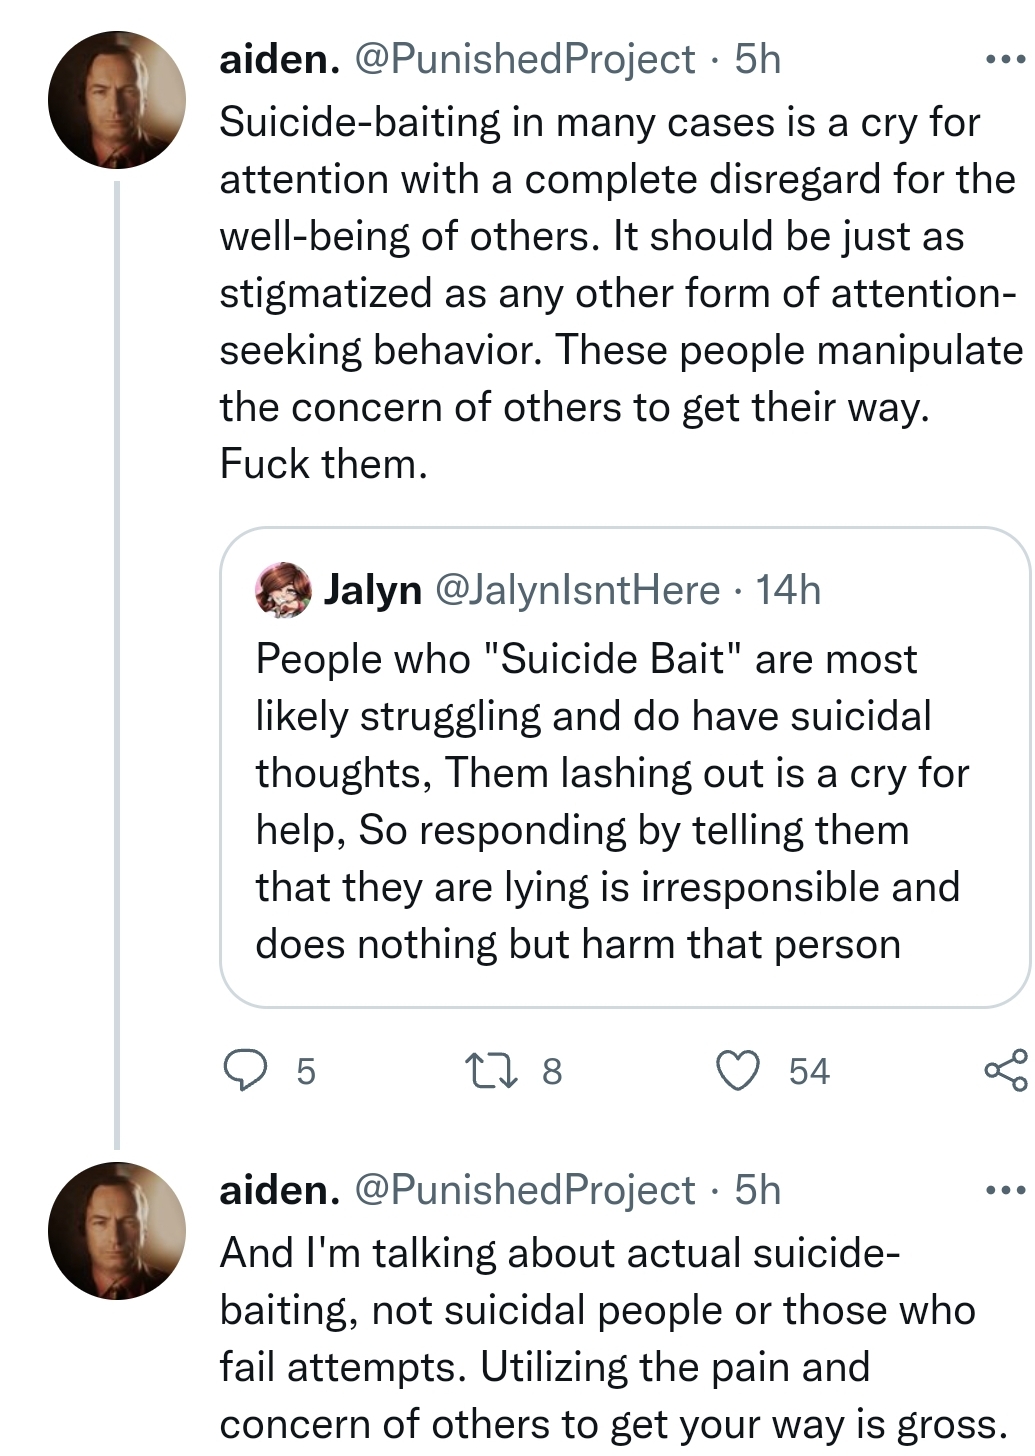Open the second tweet's 5h timestamp
This screenshot has width=1035, height=1456.
click(758, 1190)
